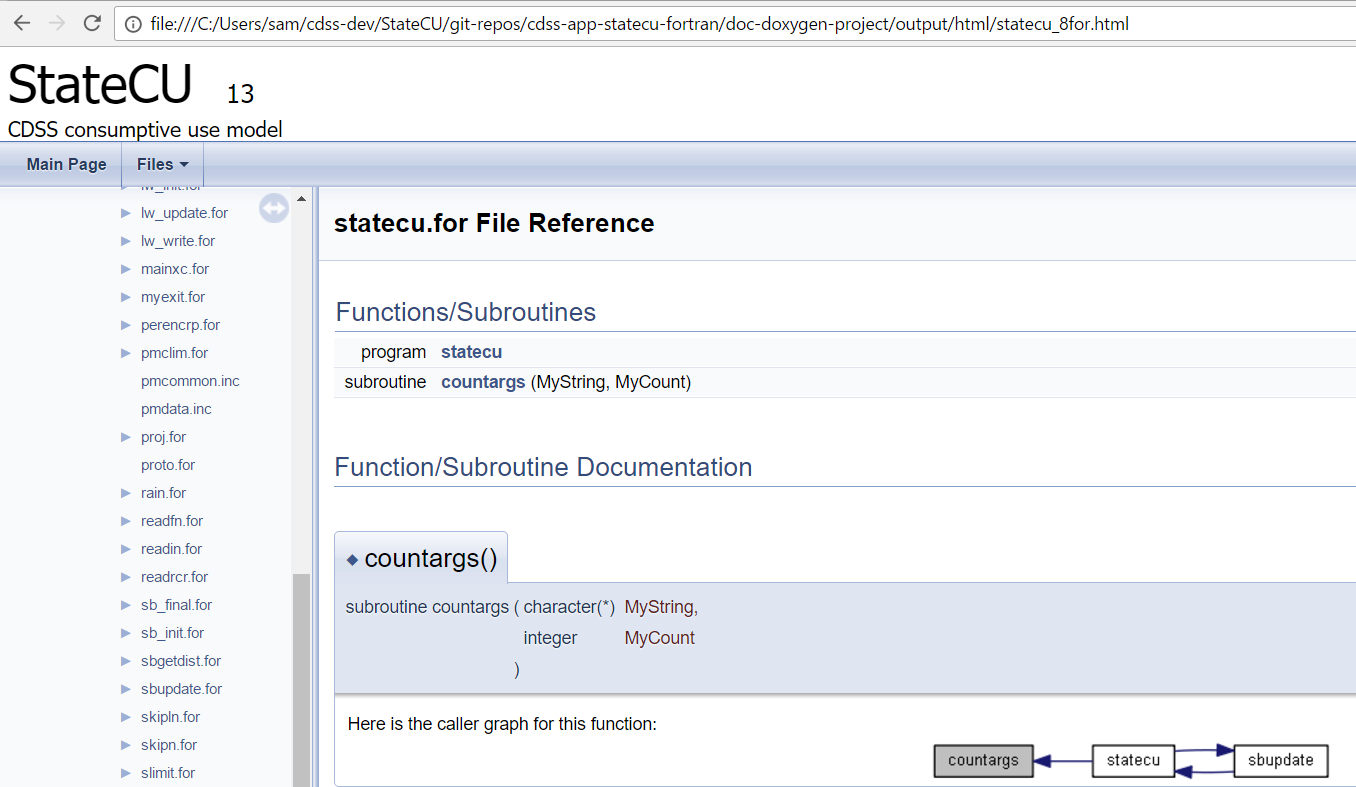Open proto.for from the sidebar

[x=167, y=464]
